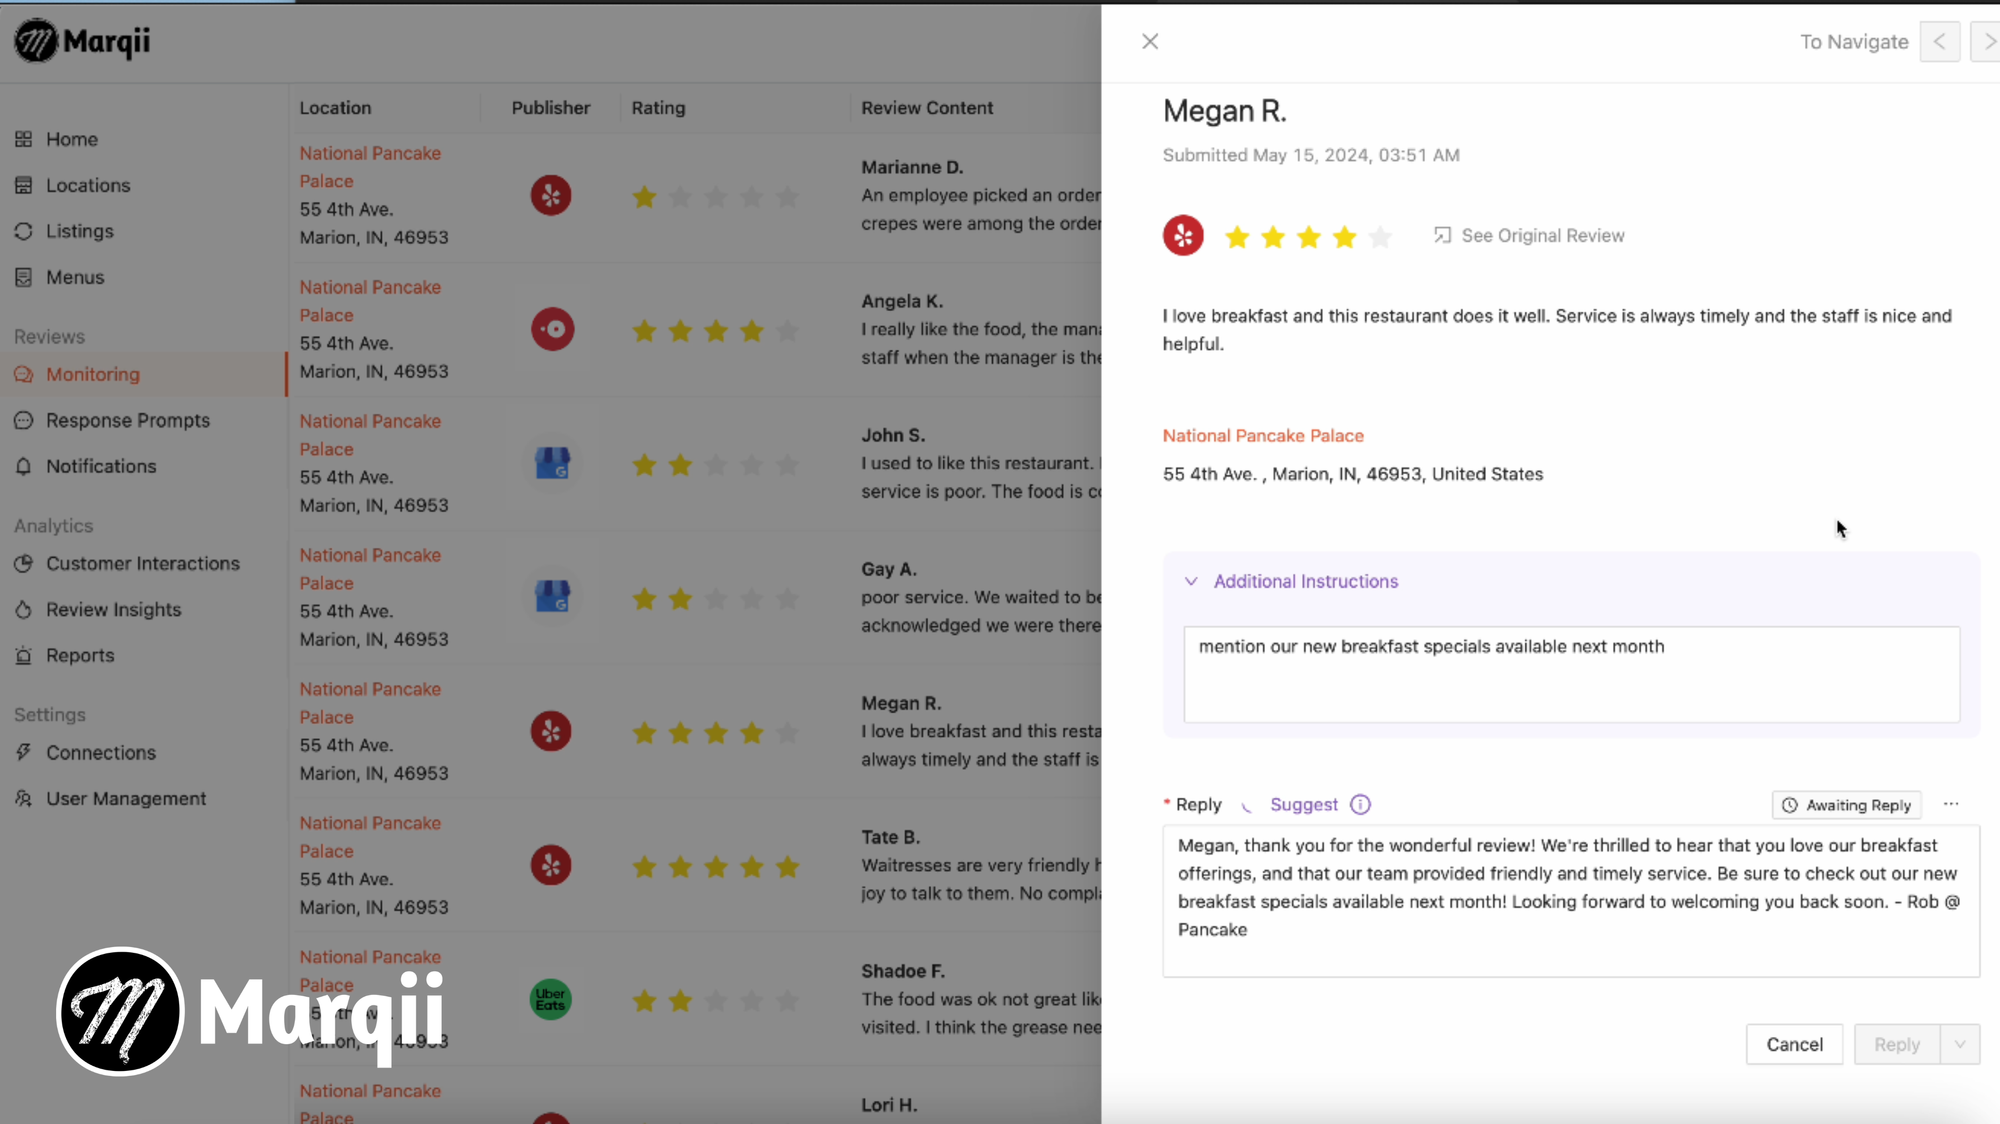Screen dimensions: 2000x1124
Task: Click the Home icon in sidebar
Action: [24, 140]
